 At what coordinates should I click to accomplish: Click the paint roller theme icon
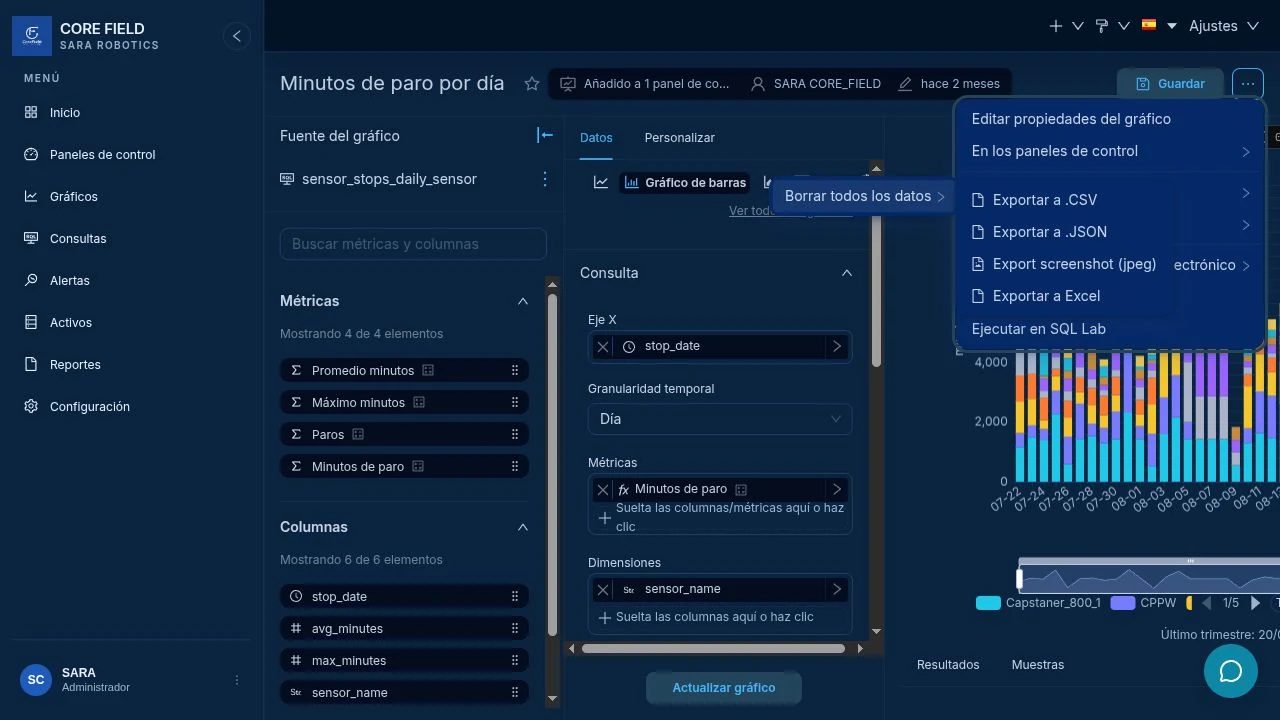1102,26
